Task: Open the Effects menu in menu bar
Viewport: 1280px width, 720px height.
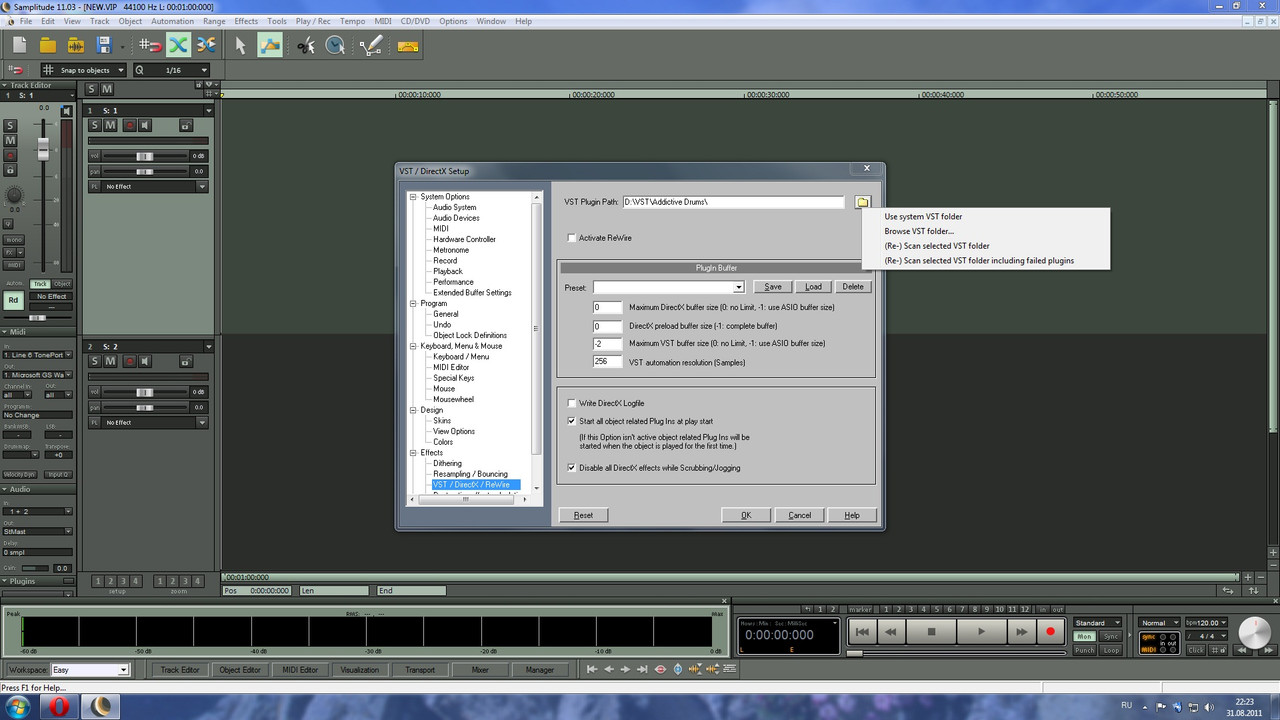Action: [x=246, y=21]
